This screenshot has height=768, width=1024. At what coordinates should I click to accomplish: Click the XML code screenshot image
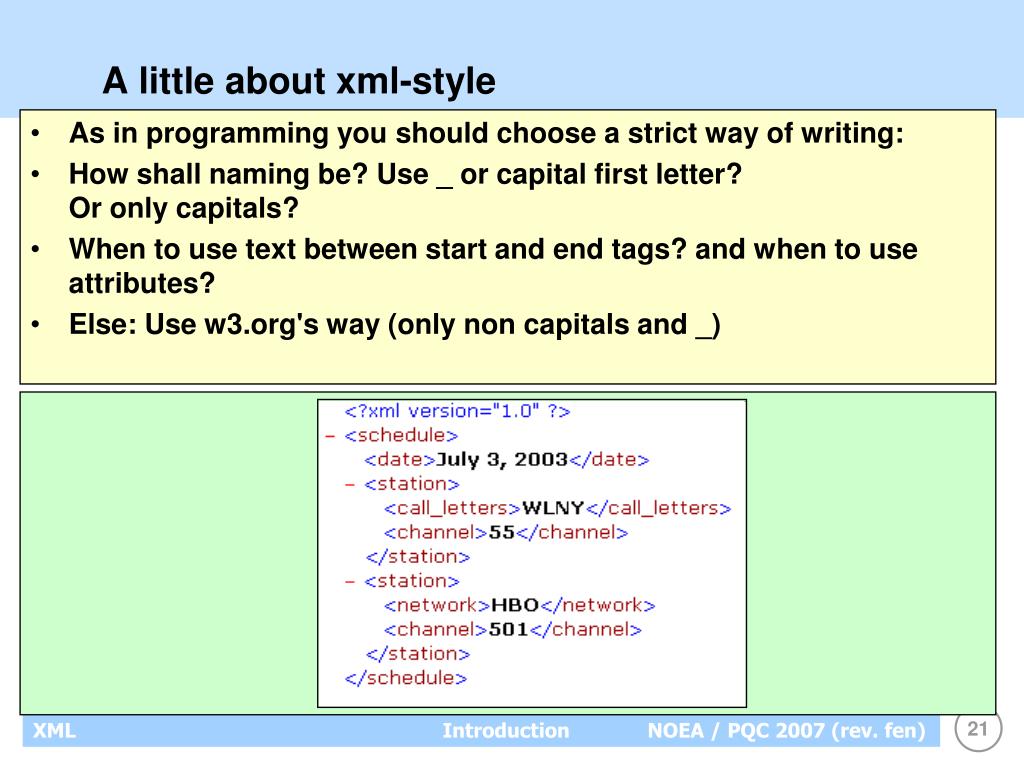click(532, 553)
